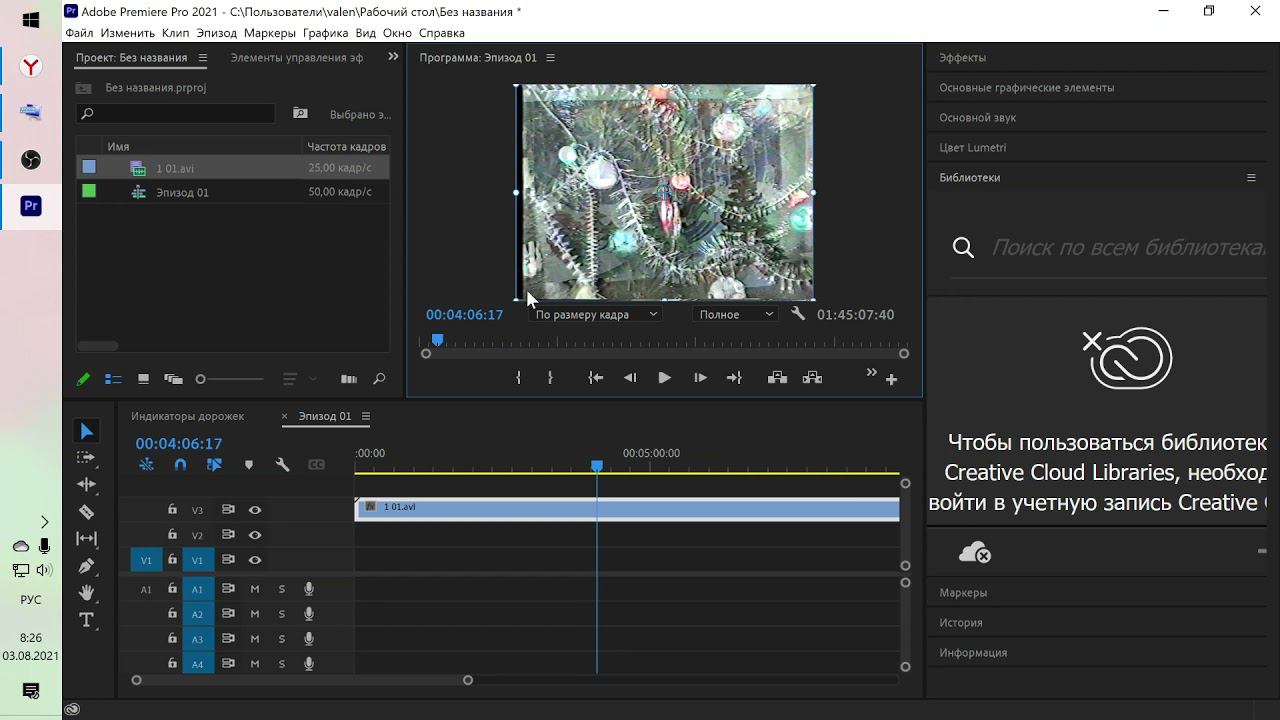The width and height of the screenshot is (1280, 720).
Task: Select the Type tool
Action: 87,620
